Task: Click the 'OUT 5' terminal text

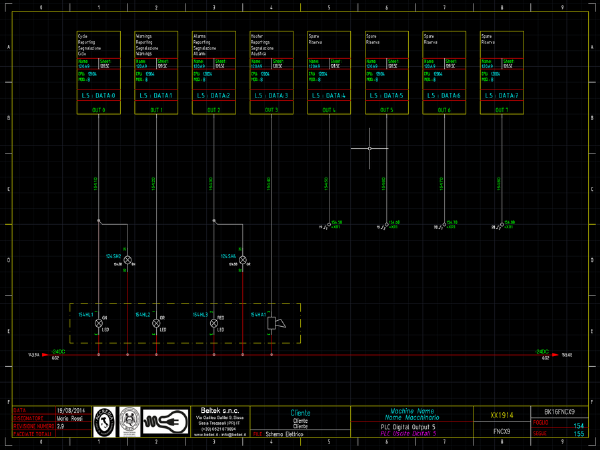Action: (x=386, y=110)
